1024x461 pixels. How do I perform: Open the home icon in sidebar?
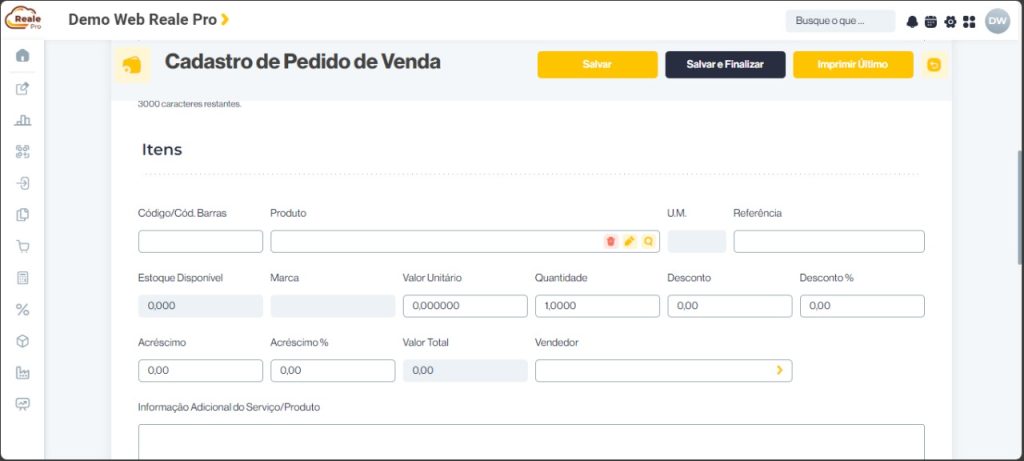[23, 56]
